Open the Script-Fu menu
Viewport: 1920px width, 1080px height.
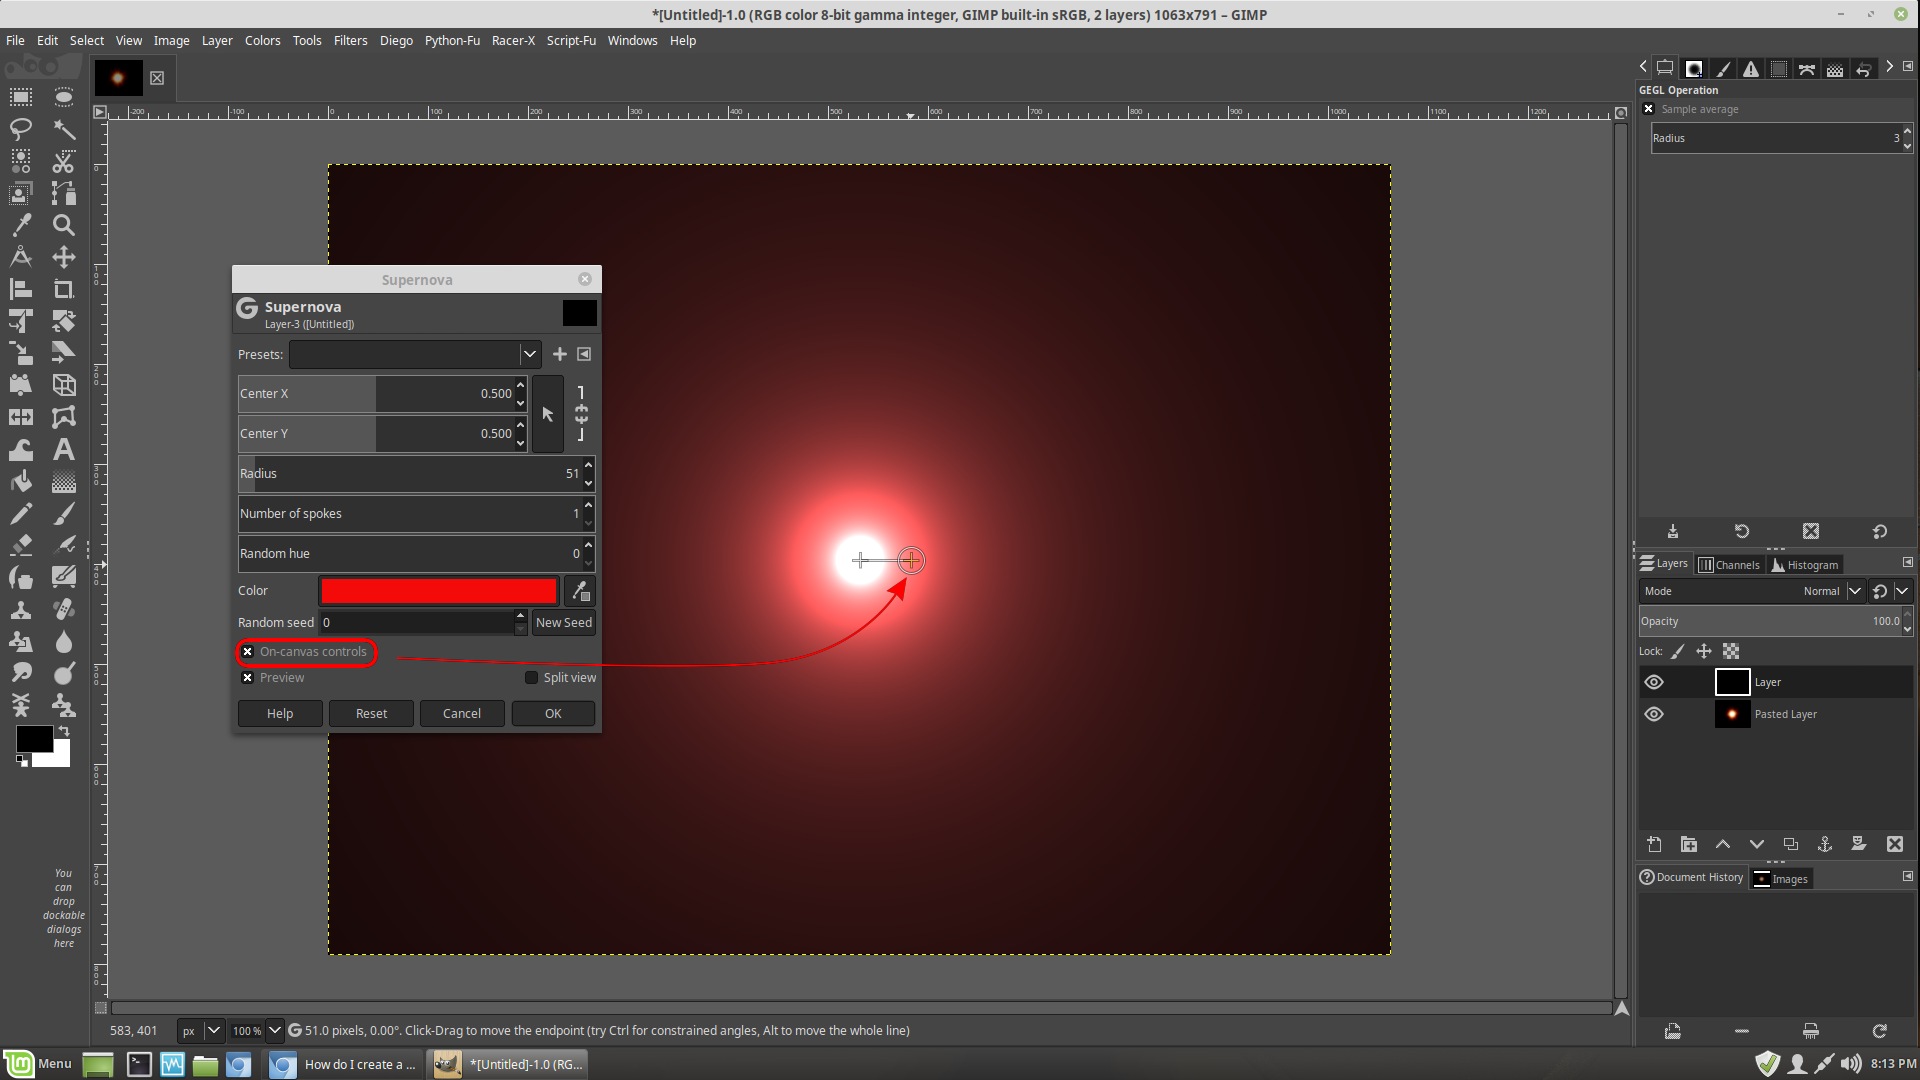571,40
